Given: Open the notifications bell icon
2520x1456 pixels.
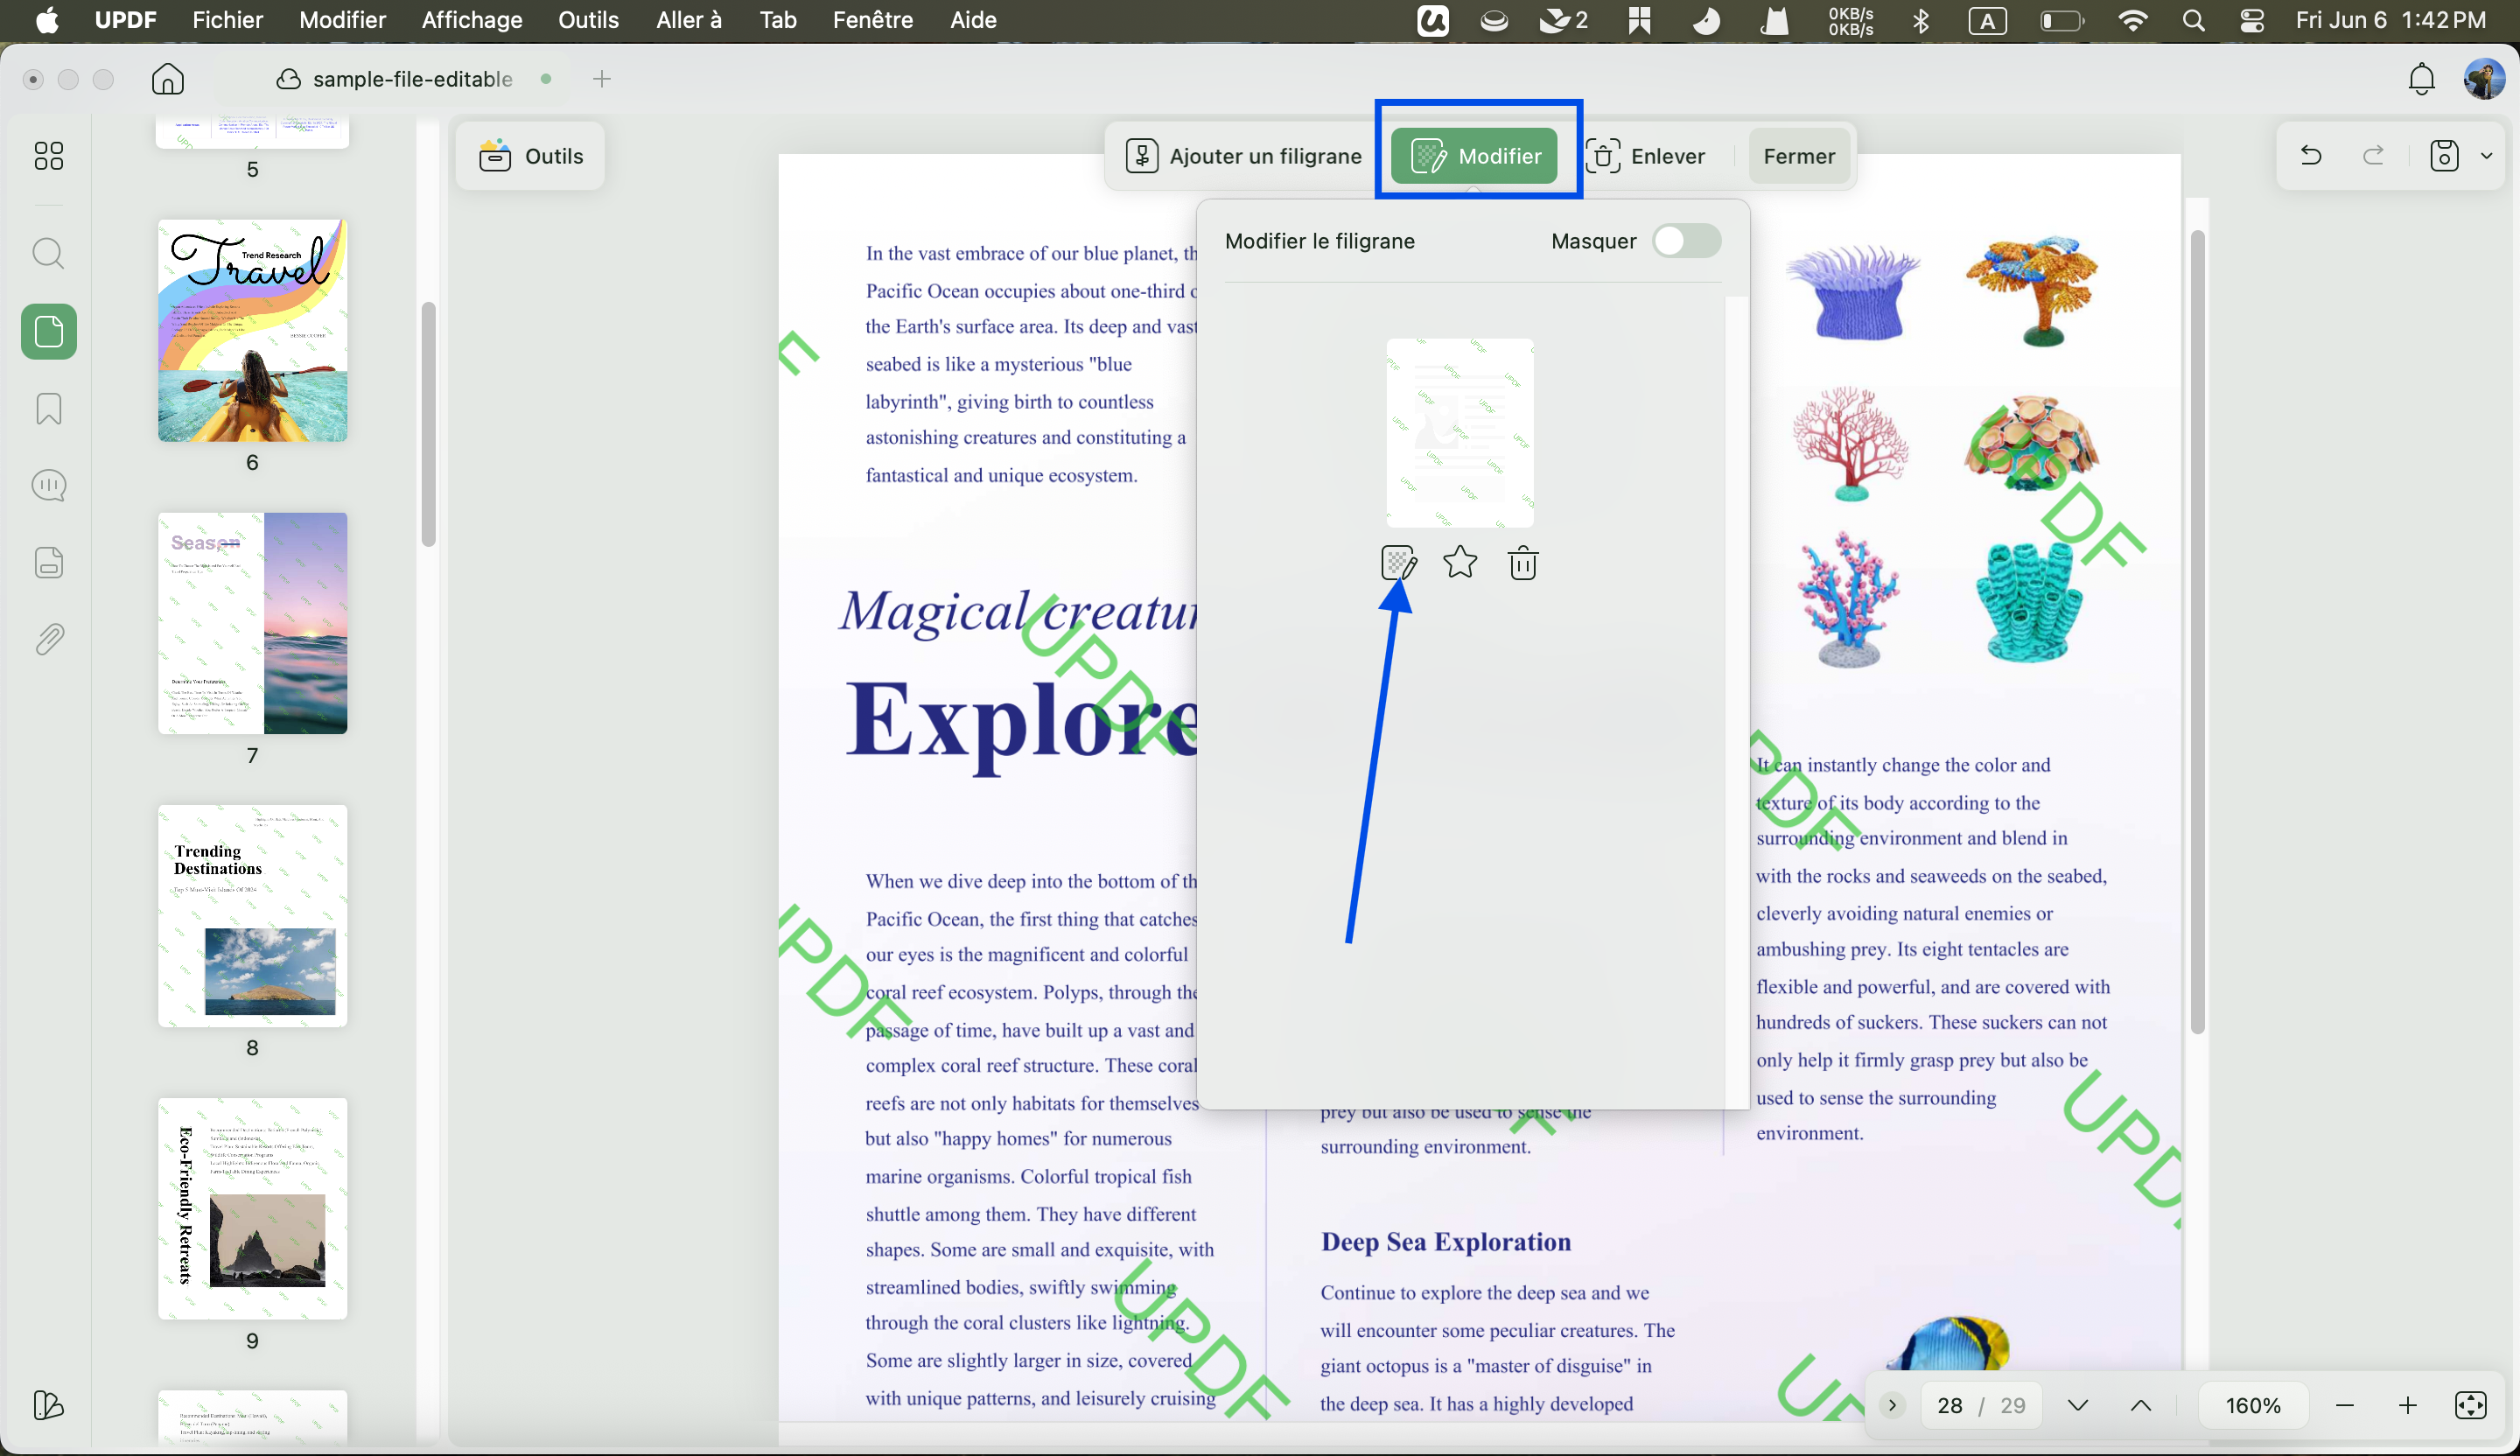Looking at the screenshot, I should click(2421, 79).
